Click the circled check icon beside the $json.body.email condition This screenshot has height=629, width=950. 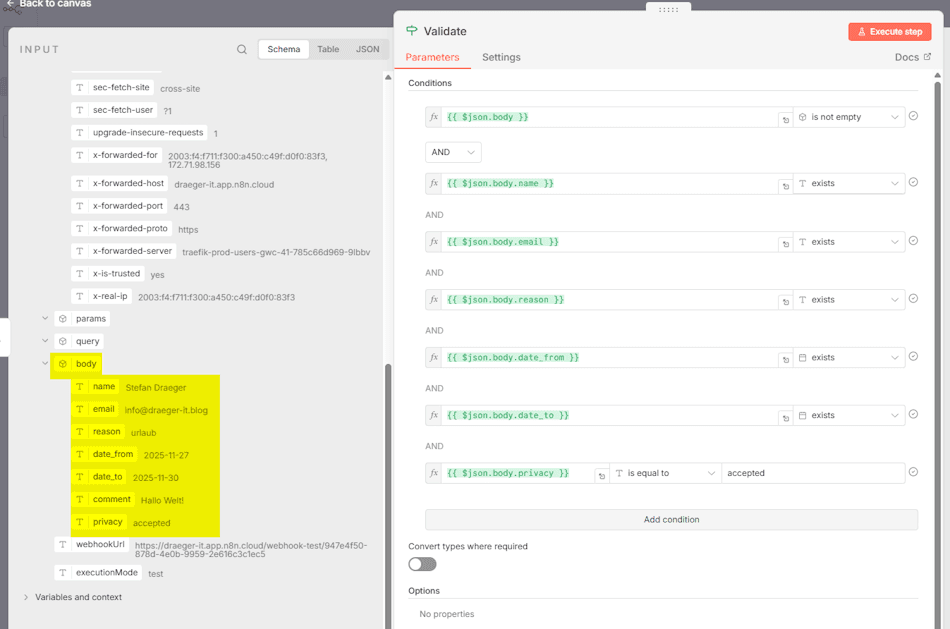pos(913,241)
